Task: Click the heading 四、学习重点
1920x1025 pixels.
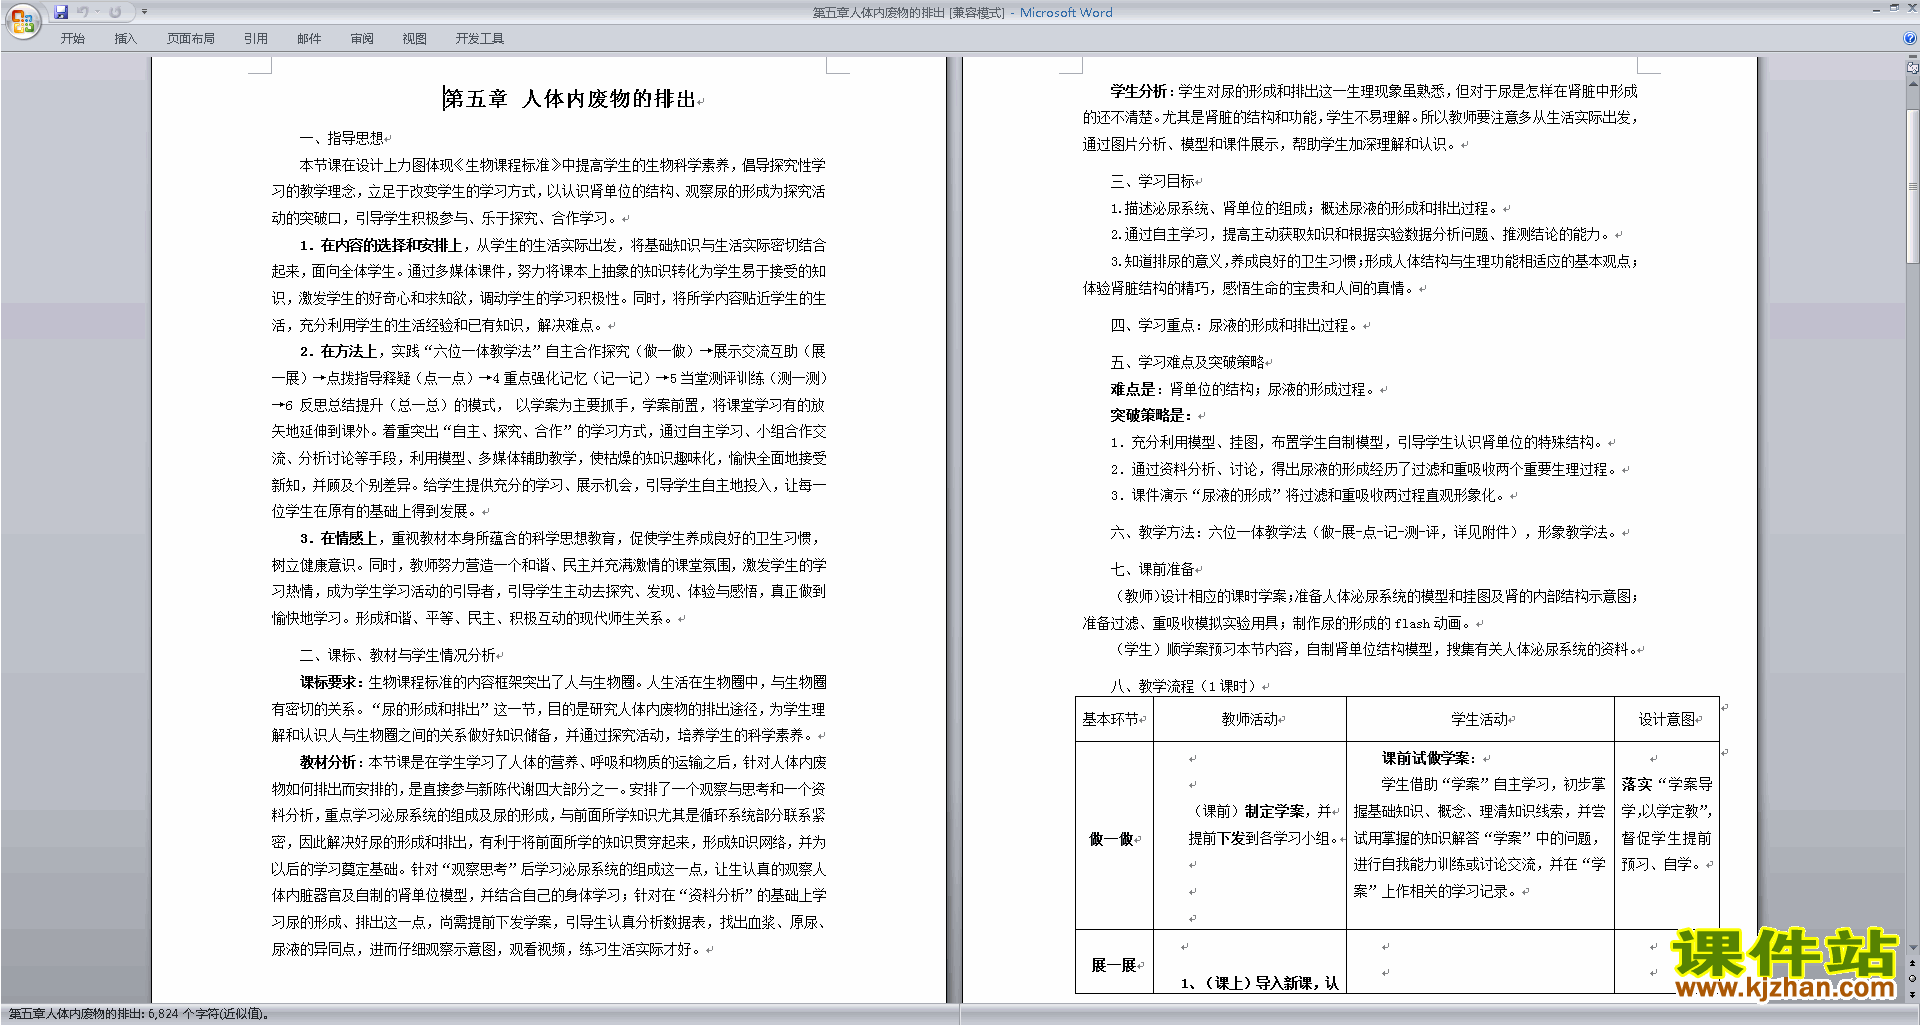Action: pyautogui.click(x=1152, y=325)
